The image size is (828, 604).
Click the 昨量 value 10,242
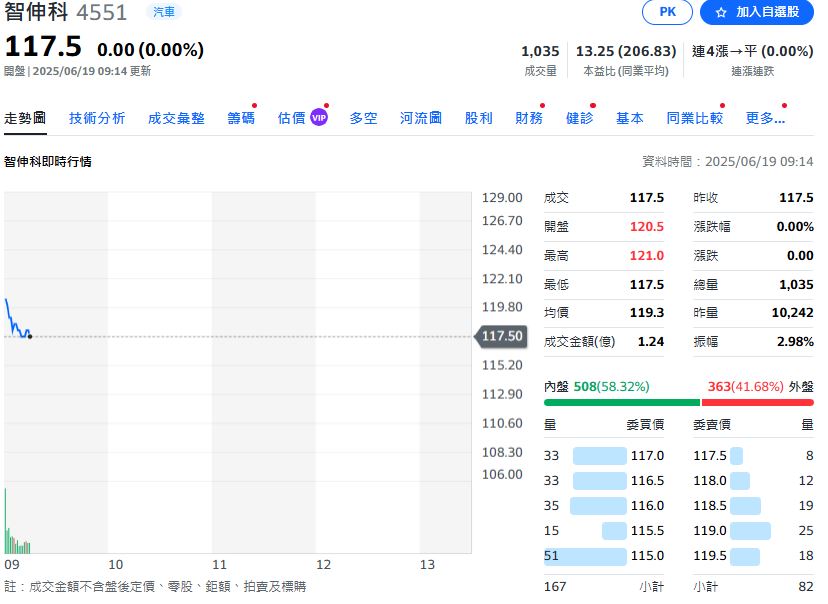pyautogui.click(x=792, y=313)
